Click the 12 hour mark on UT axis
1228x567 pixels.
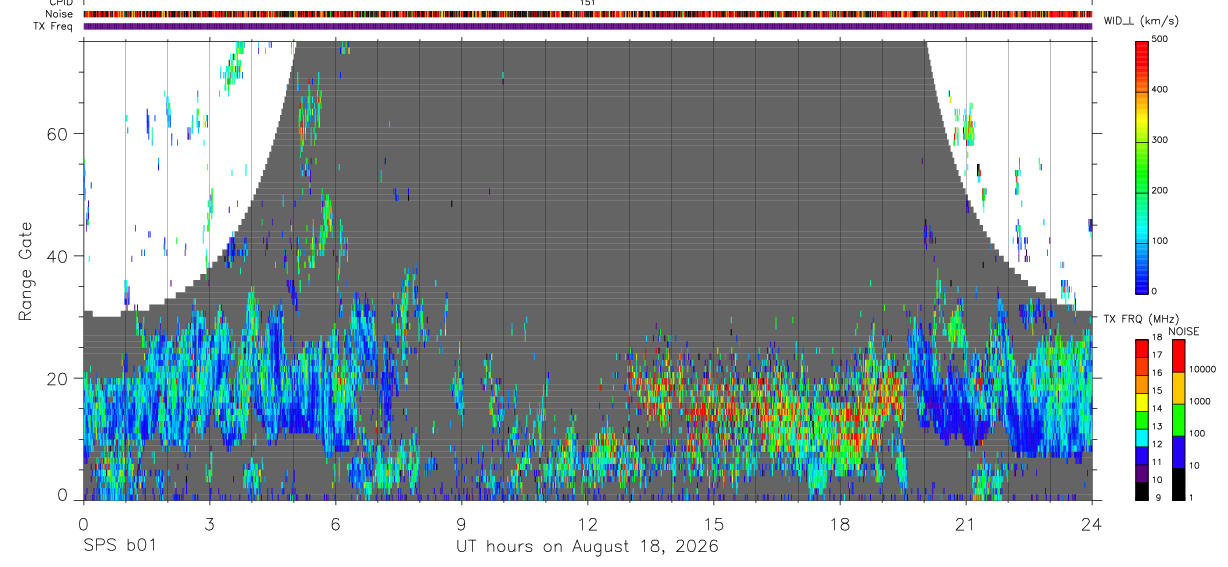pos(587,523)
